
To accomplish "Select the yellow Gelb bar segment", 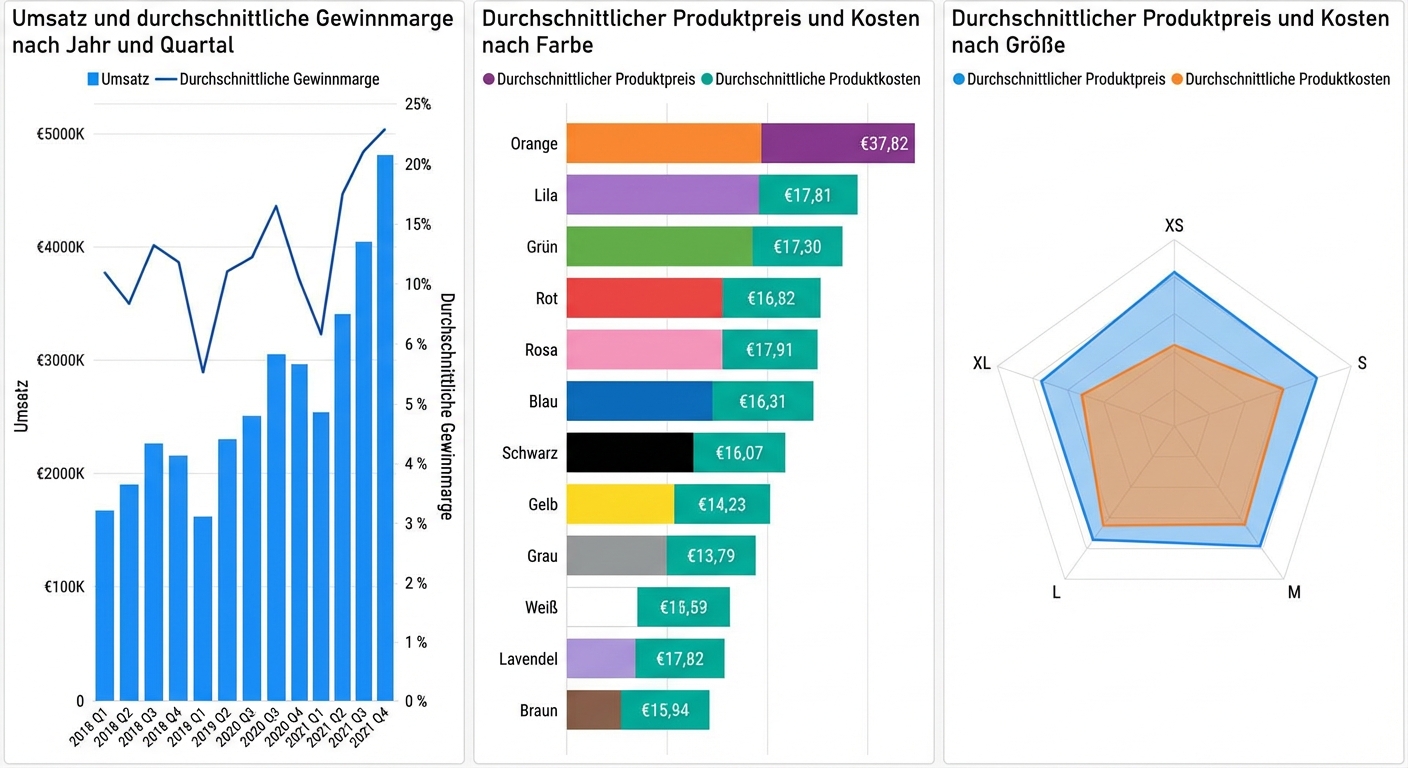I will click(620, 504).
